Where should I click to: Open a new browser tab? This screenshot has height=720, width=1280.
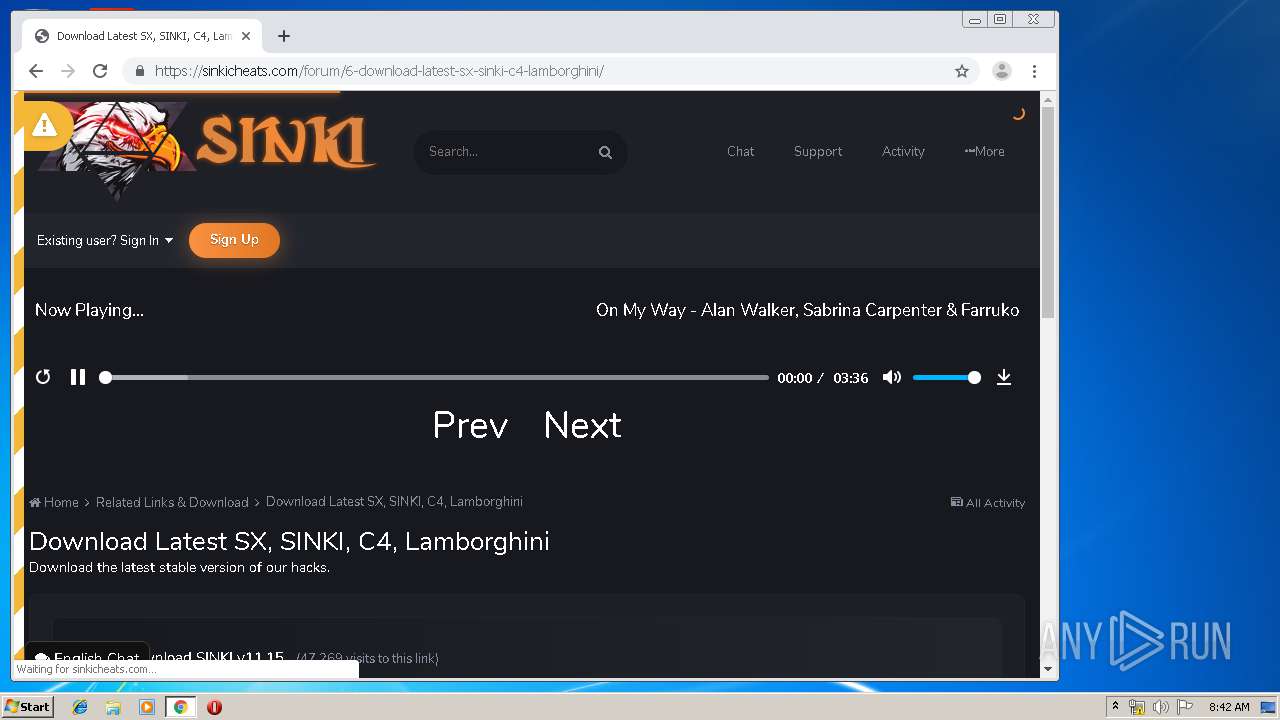point(284,36)
